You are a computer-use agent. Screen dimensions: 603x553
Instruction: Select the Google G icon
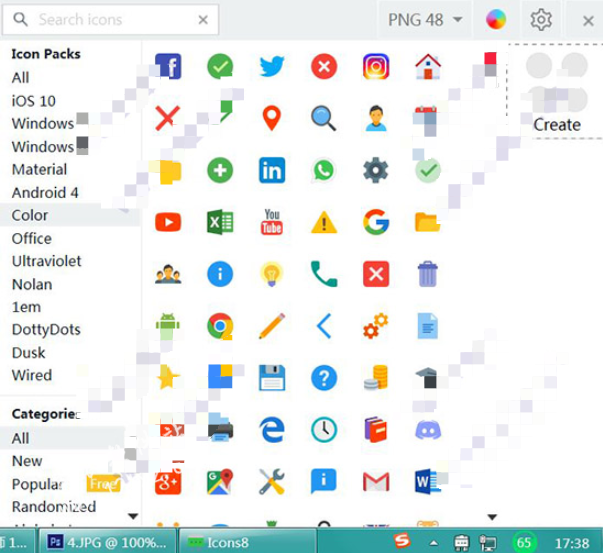click(x=376, y=222)
